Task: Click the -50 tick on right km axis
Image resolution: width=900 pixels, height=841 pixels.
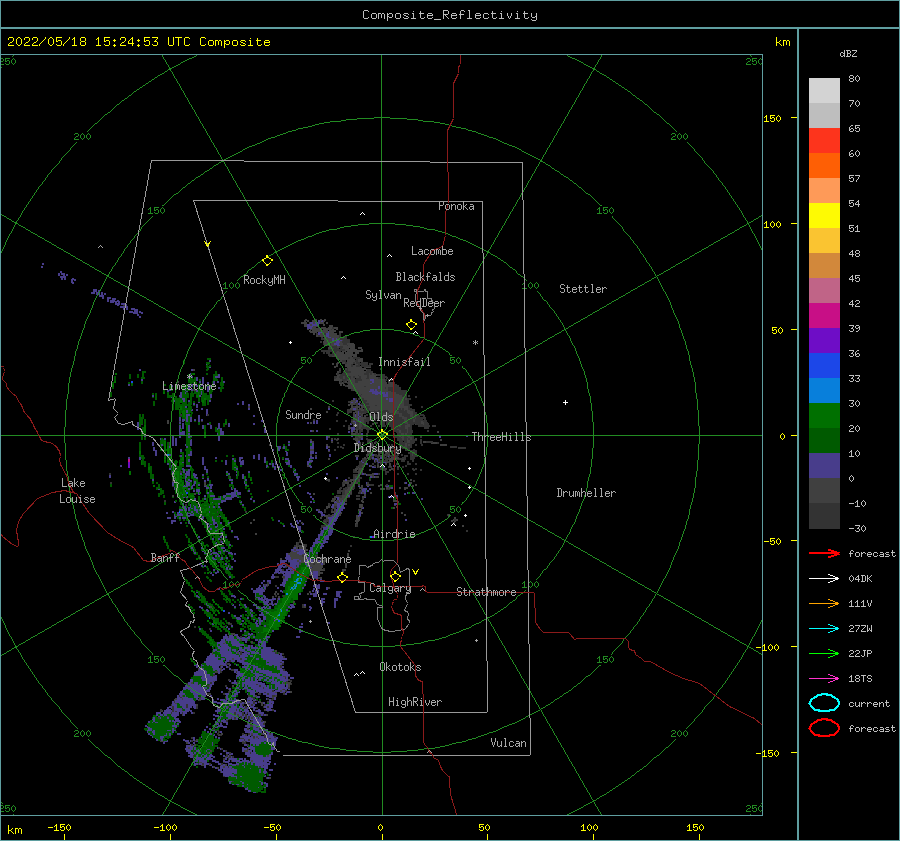Action: [x=771, y=541]
